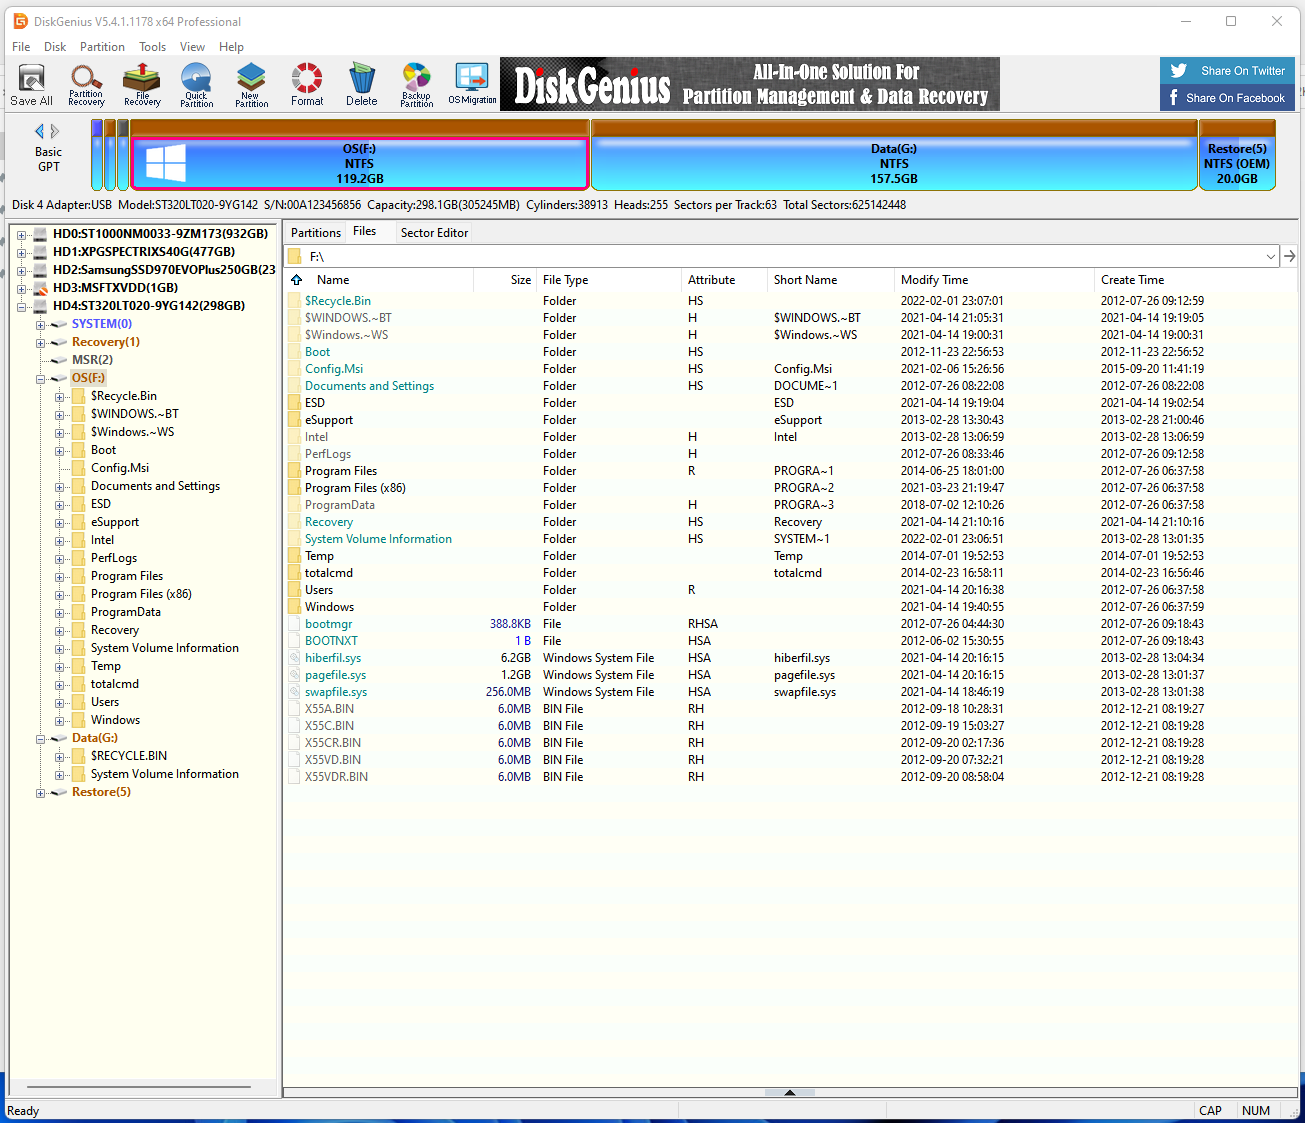The height and width of the screenshot is (1123, 1305).
Task: Click the Save All toolbar icon
Action: pos(31,85)
